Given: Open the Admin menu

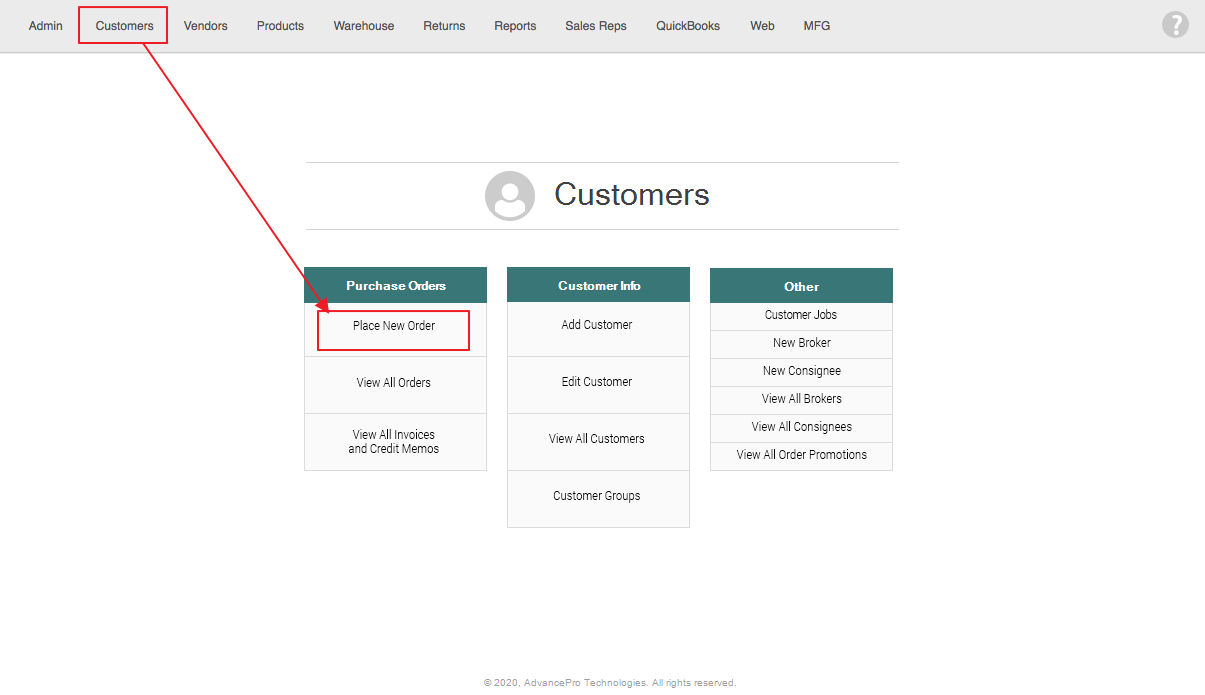Looking at the screenshot, I should pos(45,26).
